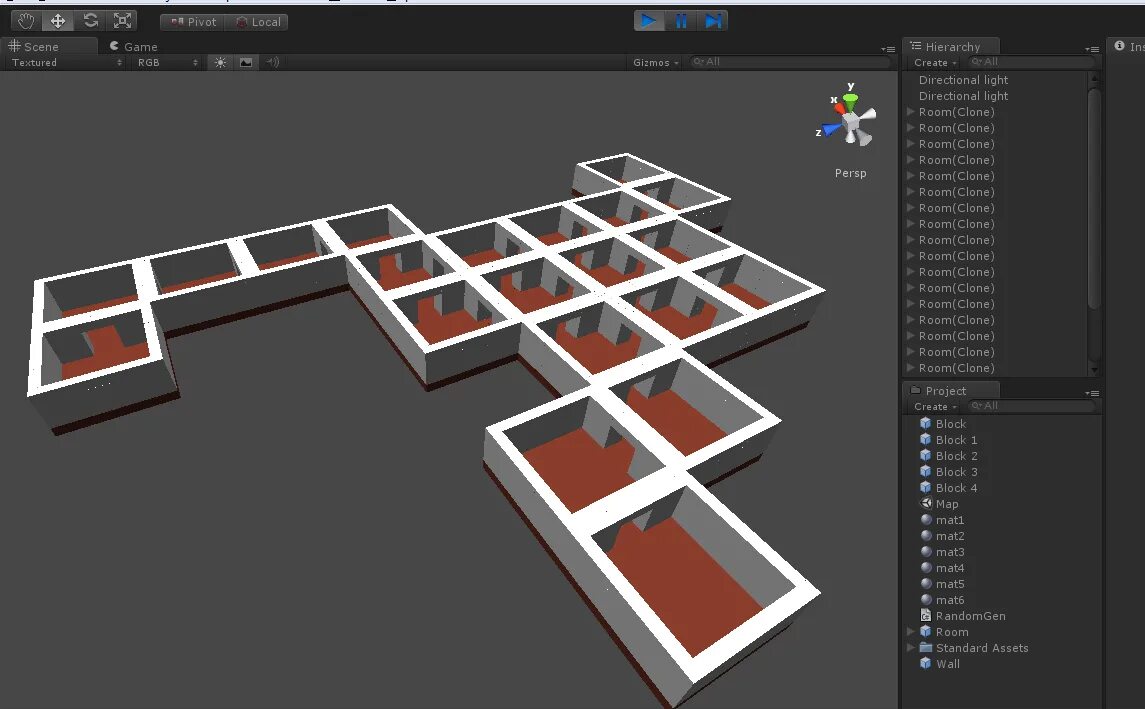Click the Hierarchy vertical scrollbar
This screenshot has height=709, width=1145.
pos(1094,197)
